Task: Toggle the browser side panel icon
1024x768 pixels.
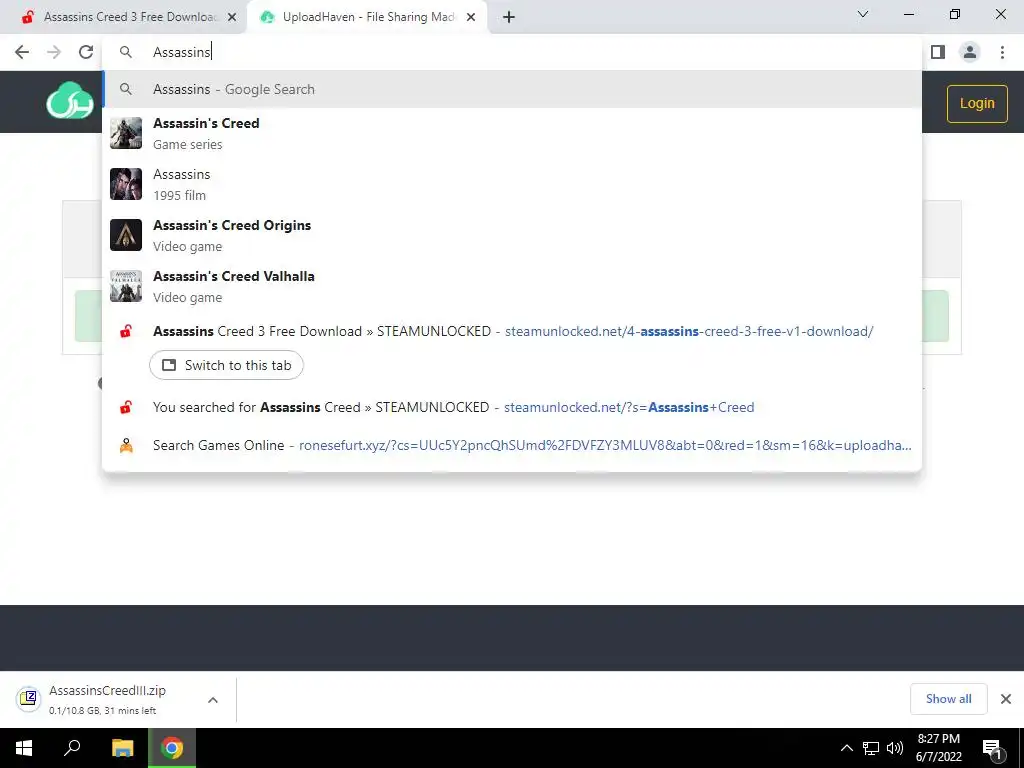Action: (938, 52)
